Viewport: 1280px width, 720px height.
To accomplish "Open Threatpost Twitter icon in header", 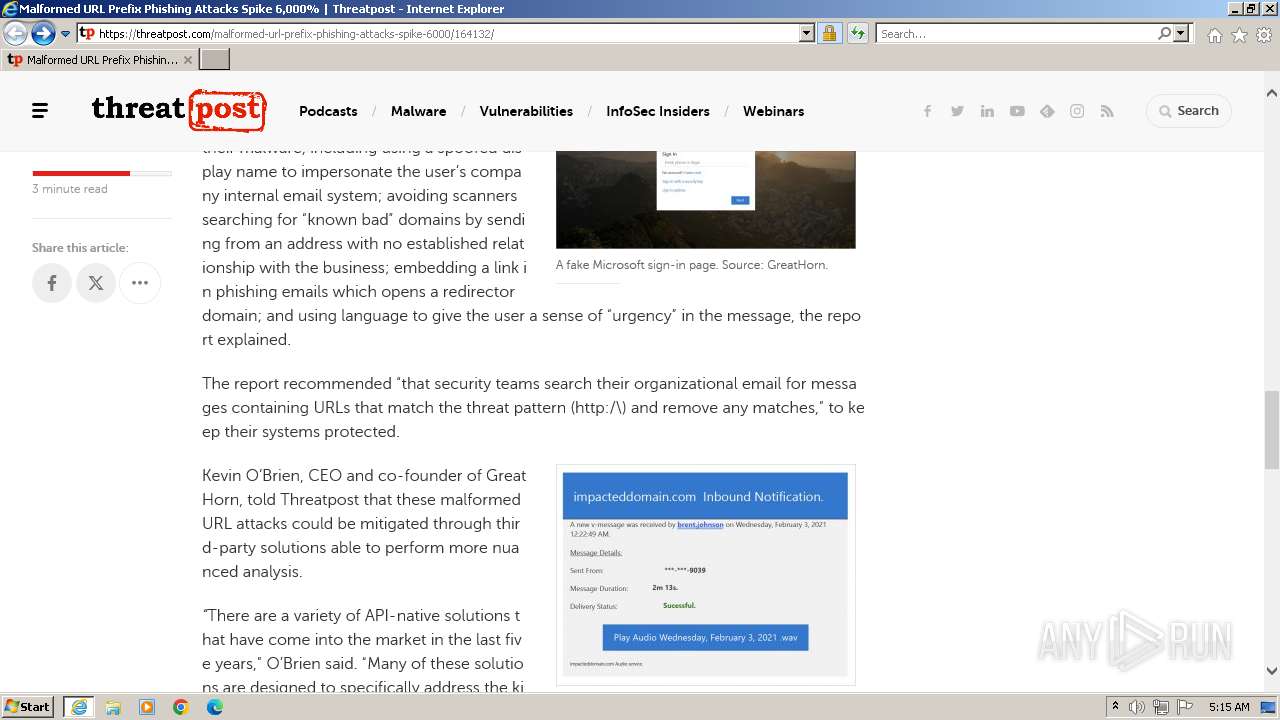I will click(x=957, y=111).
